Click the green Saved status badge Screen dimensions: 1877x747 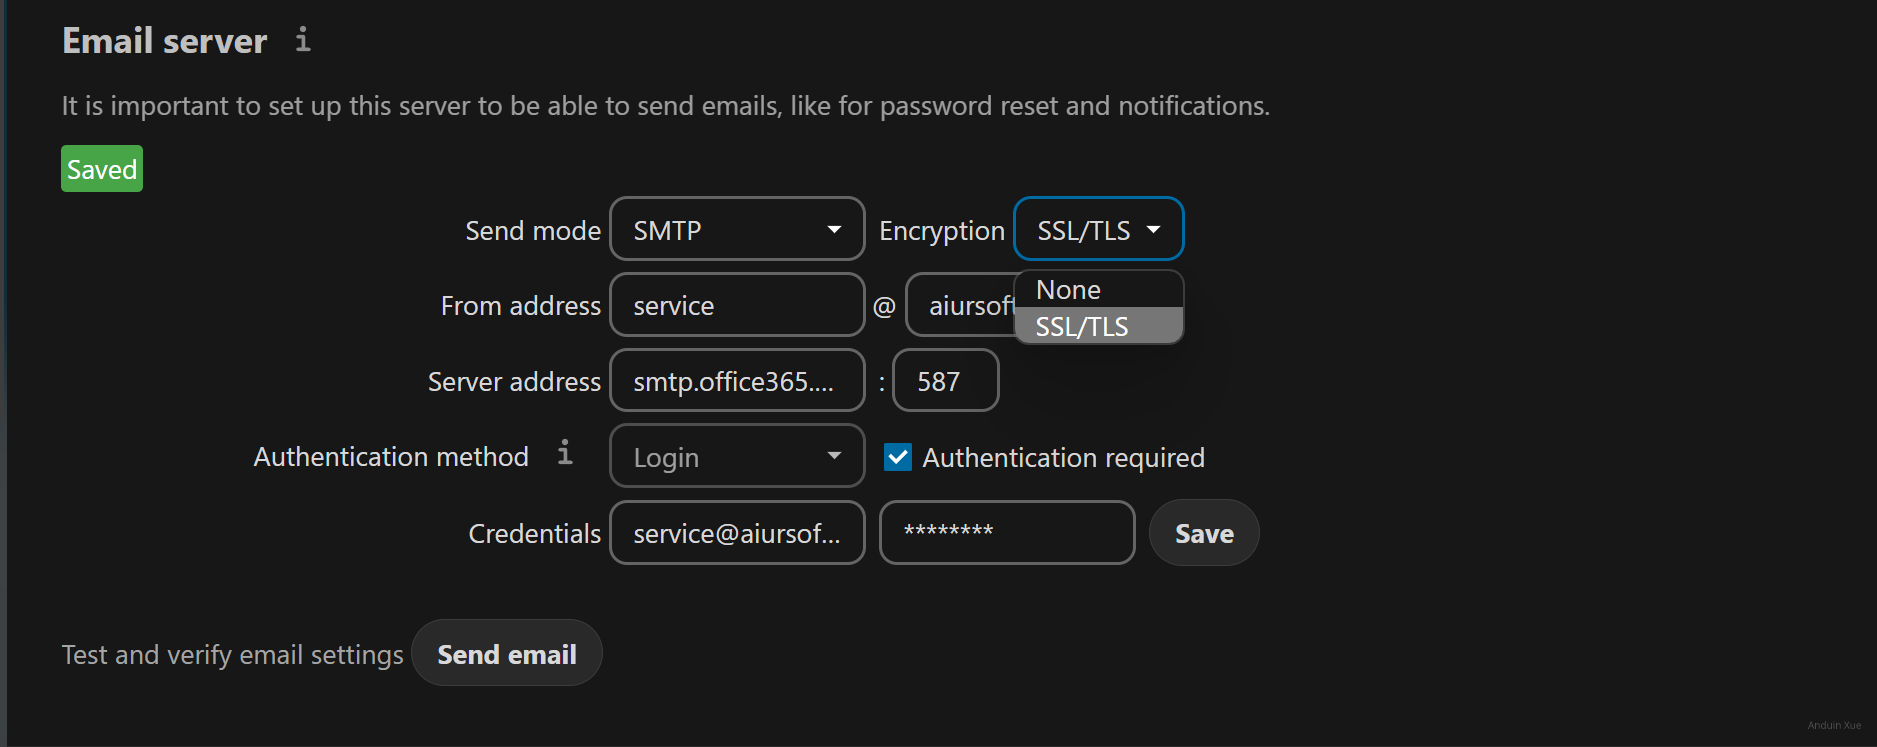coord(102,169)
